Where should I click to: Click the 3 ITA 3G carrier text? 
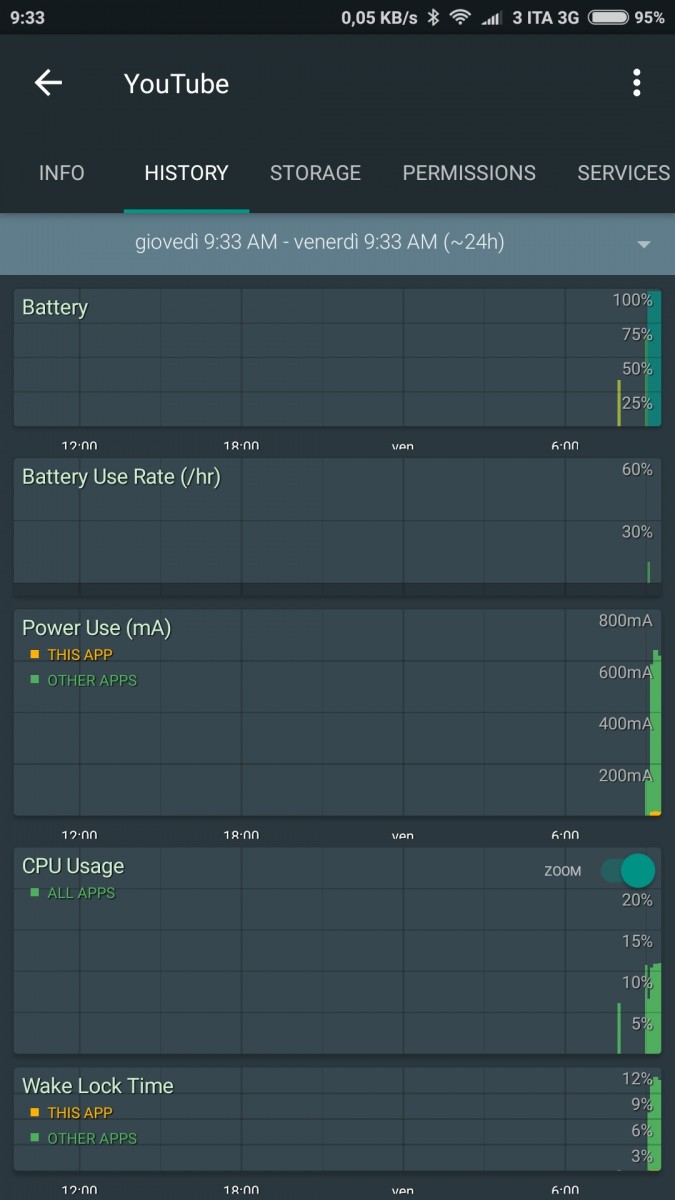pyautogui.click(x=545, y=17)
